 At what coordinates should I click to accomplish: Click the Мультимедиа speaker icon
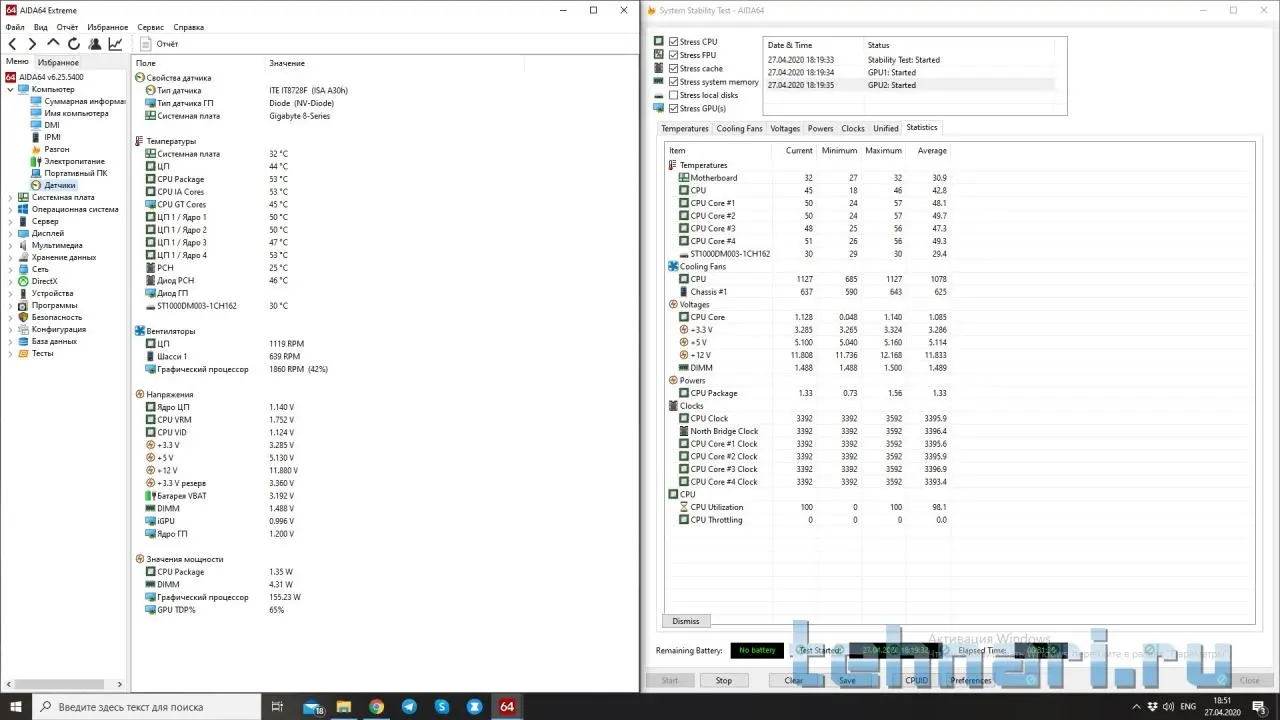coord(24,245)
